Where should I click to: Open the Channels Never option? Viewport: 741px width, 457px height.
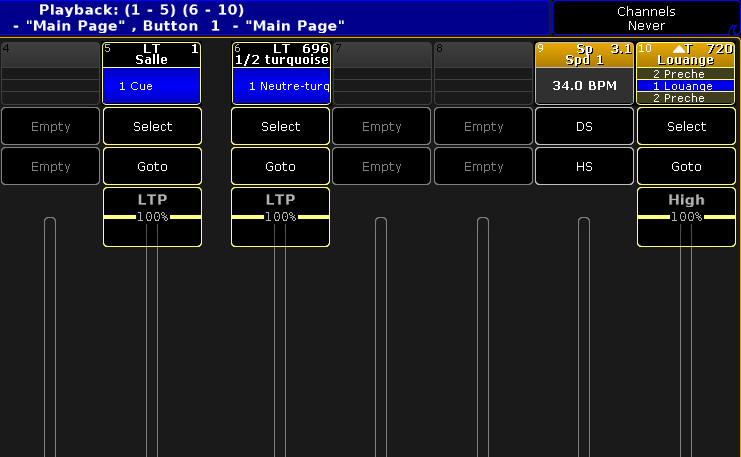click(x=646, y=18)
